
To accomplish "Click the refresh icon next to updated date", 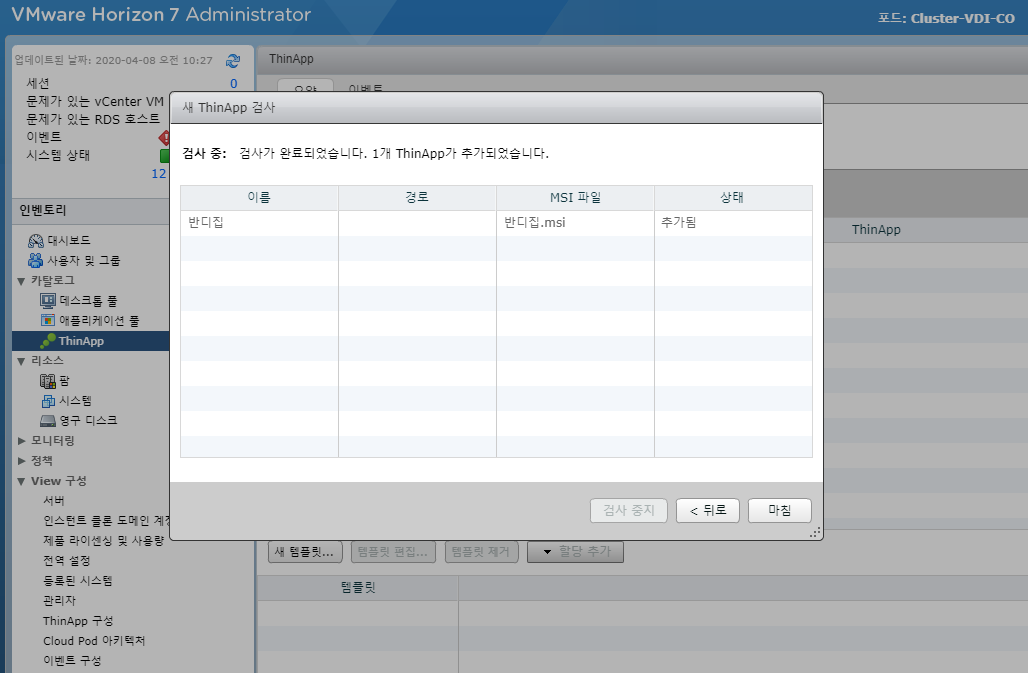I will tap(233, 61).
